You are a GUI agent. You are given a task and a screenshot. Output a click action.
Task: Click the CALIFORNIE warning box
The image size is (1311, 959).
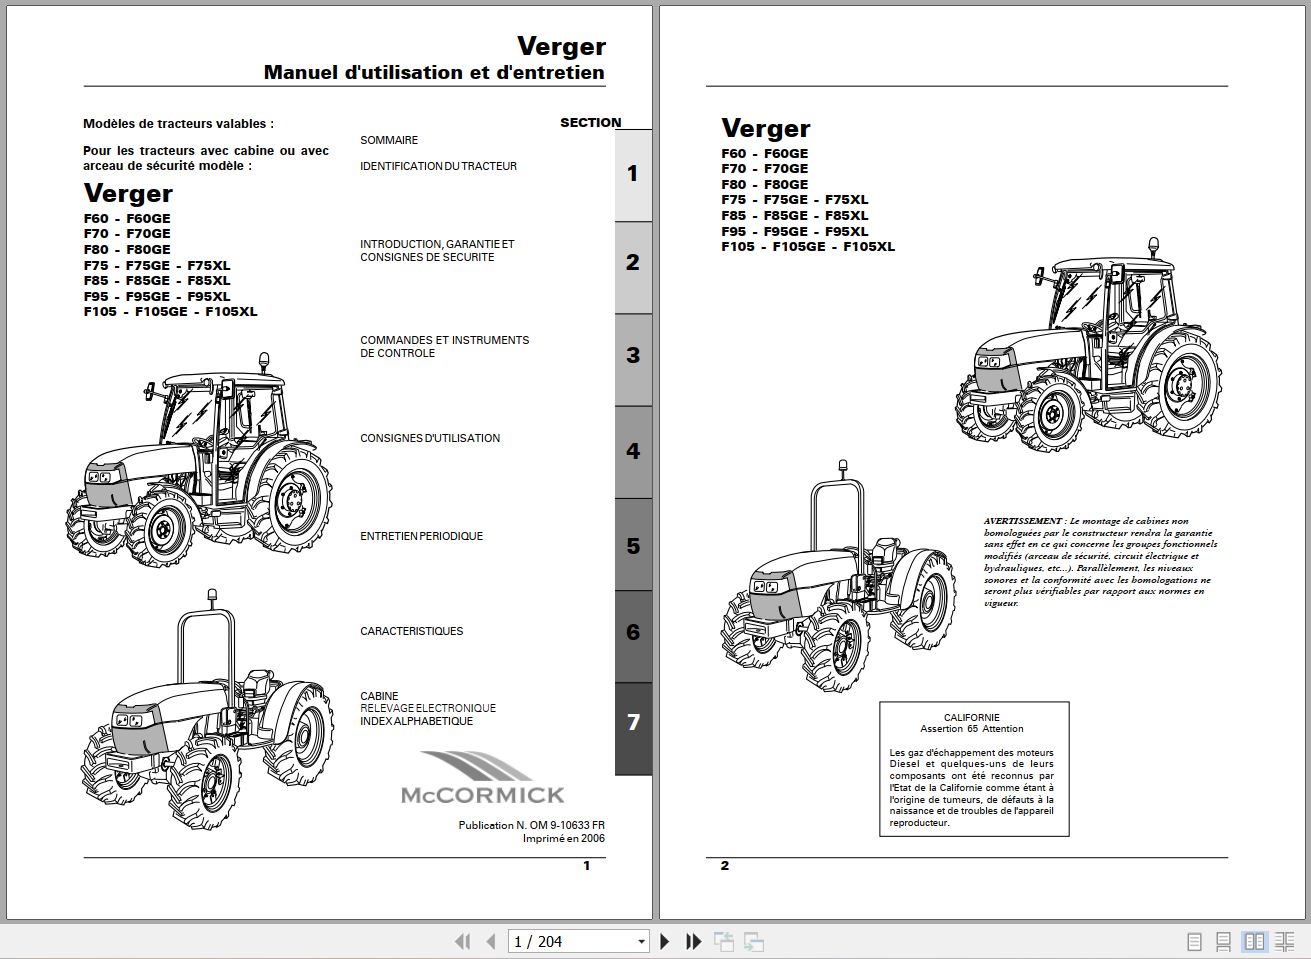point(973,769)
